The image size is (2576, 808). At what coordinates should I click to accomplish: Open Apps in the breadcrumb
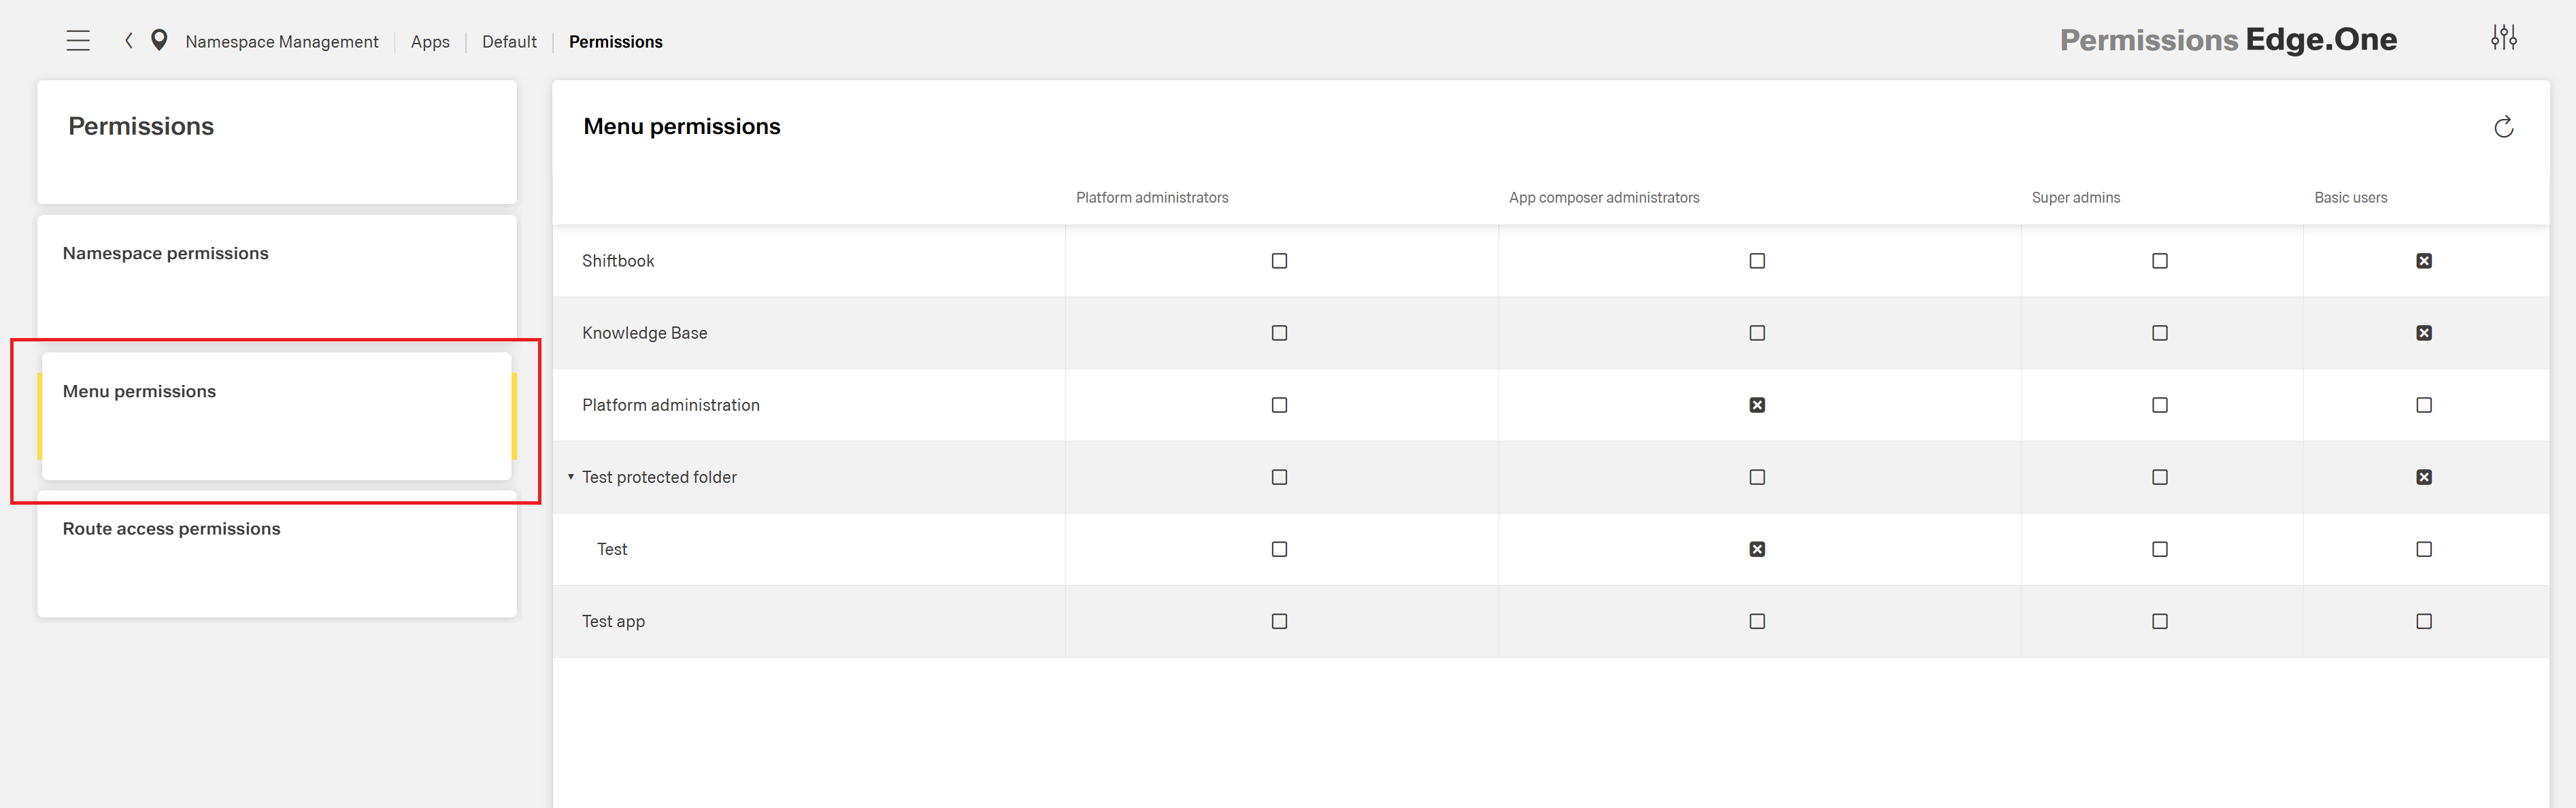429,41
